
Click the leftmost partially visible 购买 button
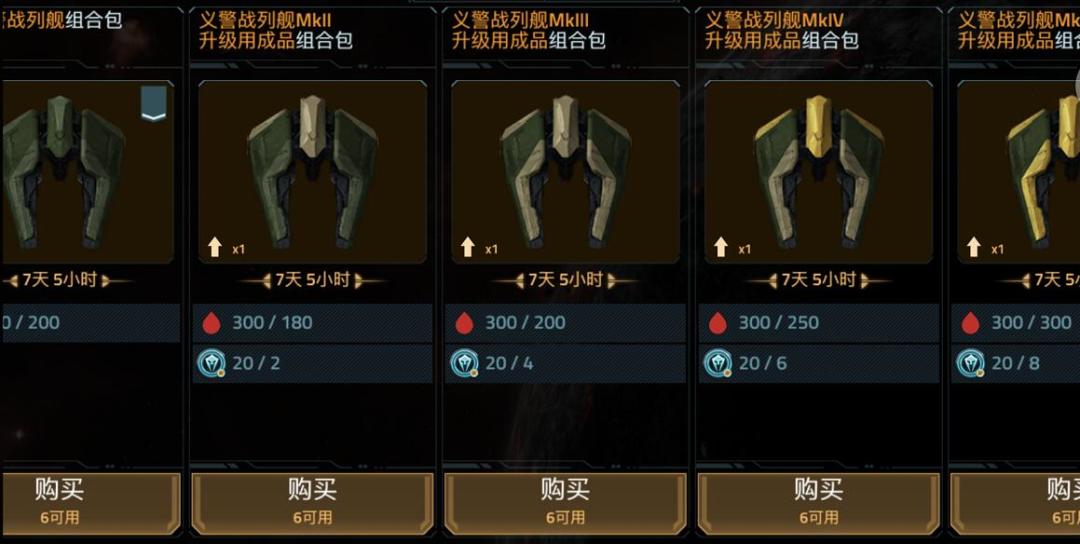click(x=90, y=503)
